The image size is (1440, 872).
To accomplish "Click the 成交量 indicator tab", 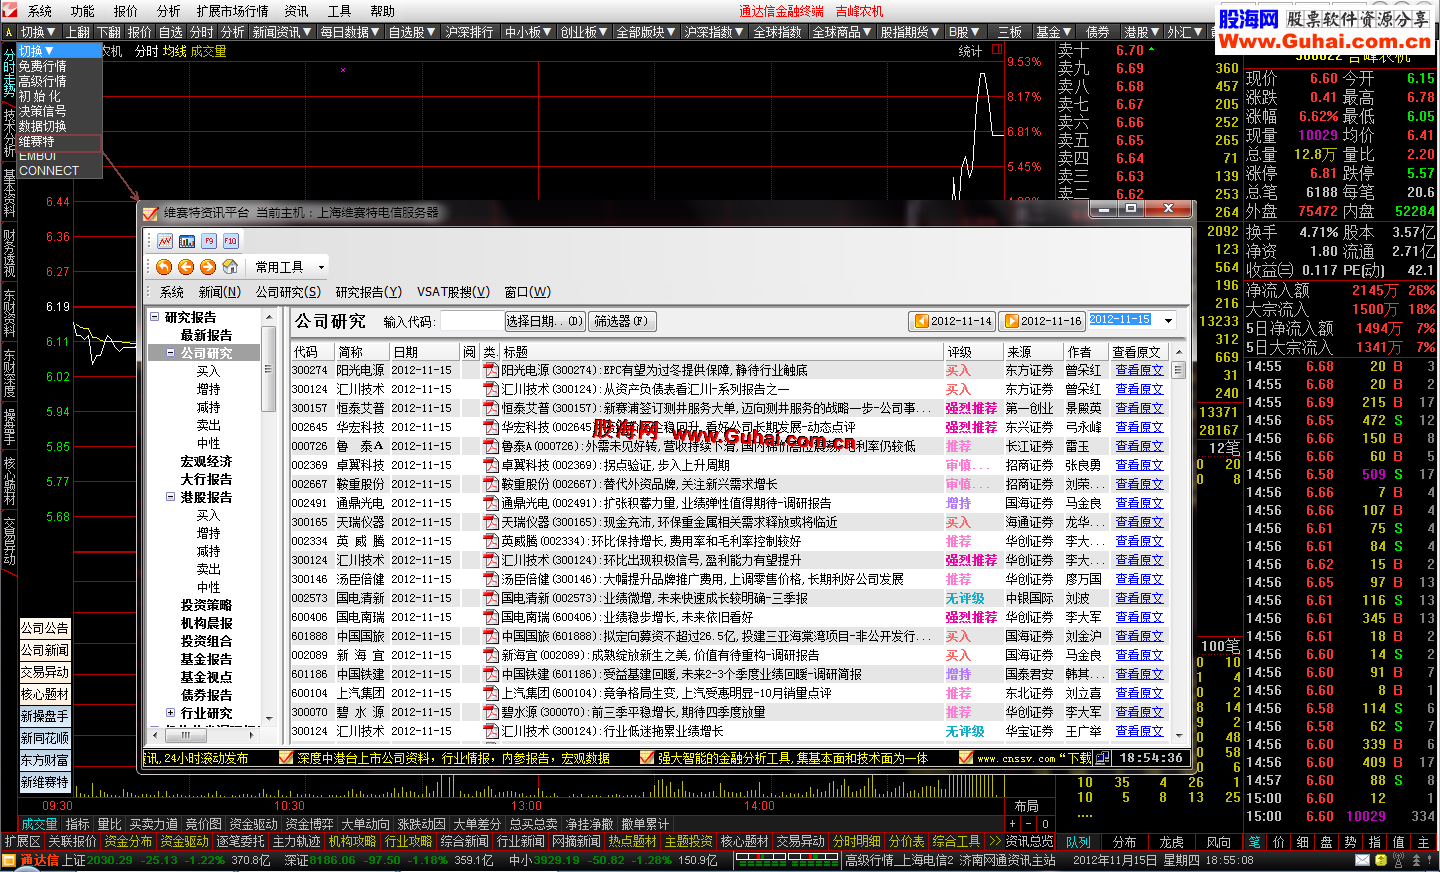I will pos(40,824).
